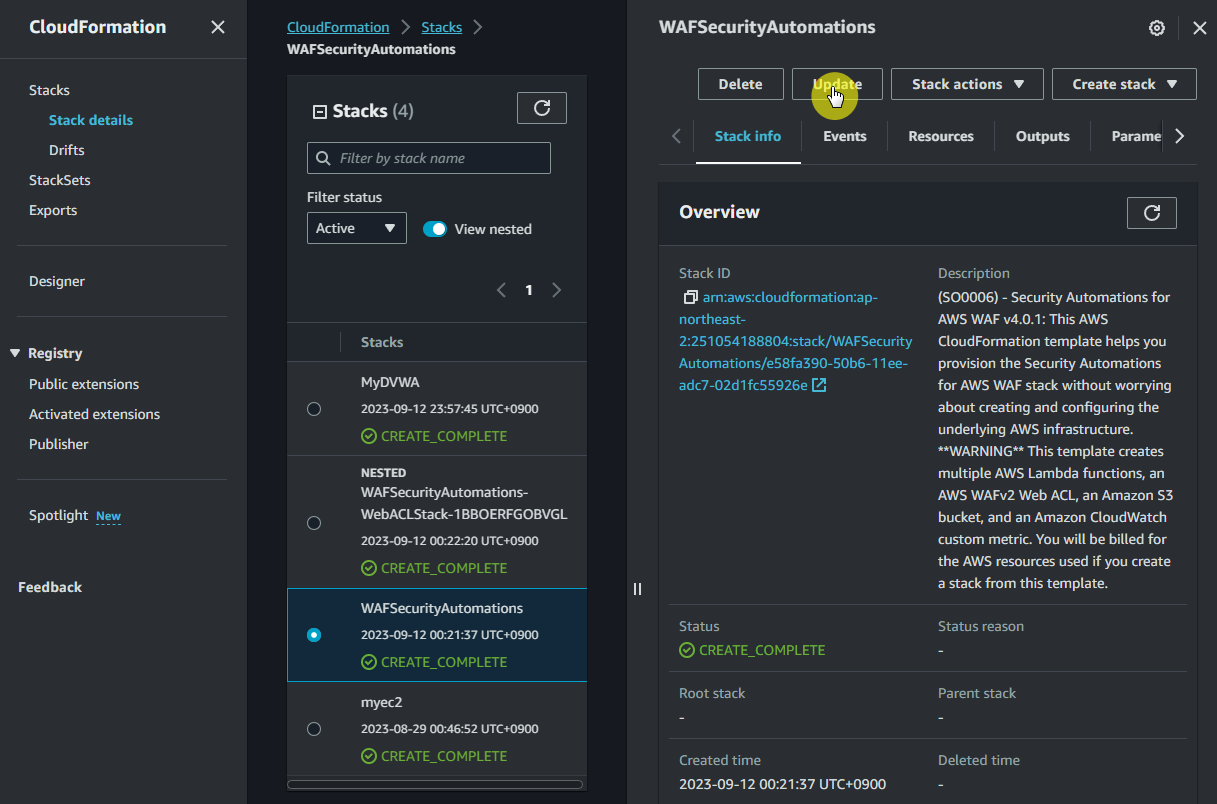Image resolution: width=1217 pixels, height=804 pixels.
Task: Click the Update button
Action: 837,84
